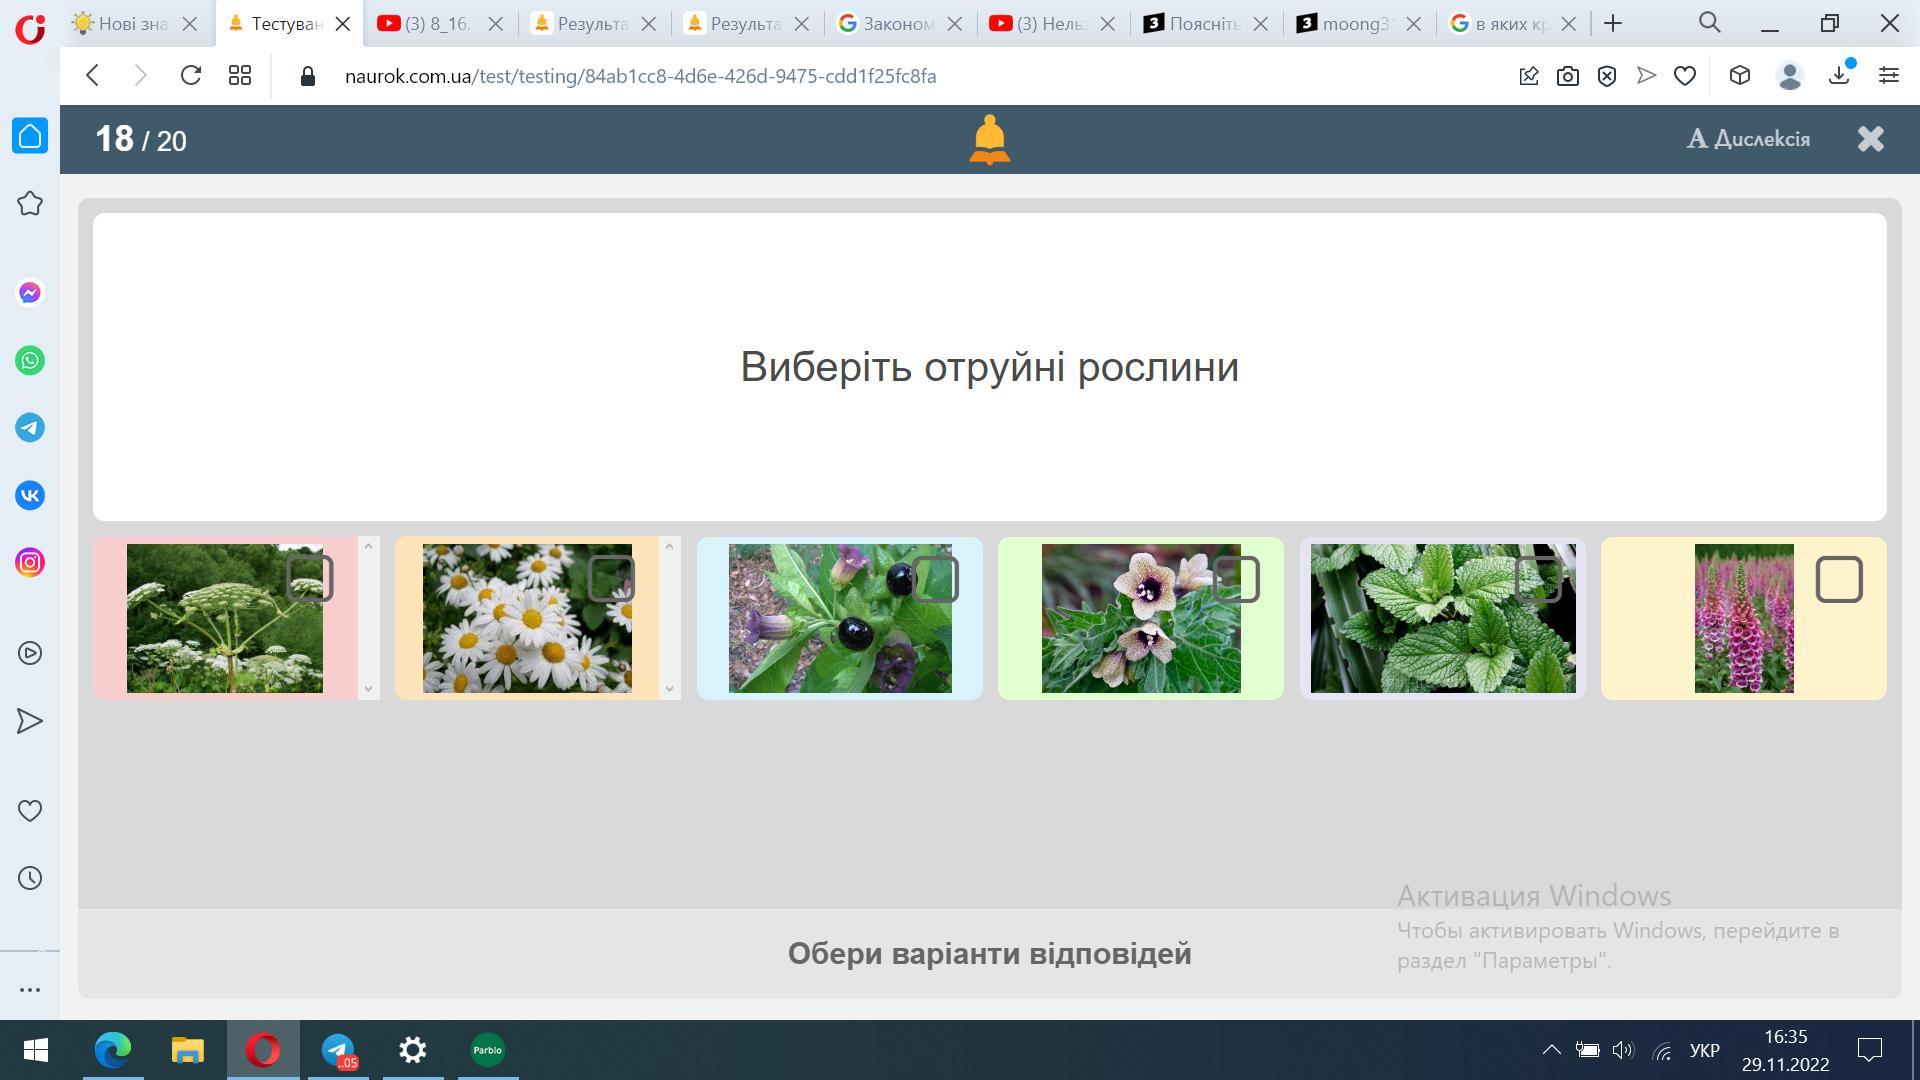Open the foxglove flowers image
The height and width of the screenshot is (1080, 1920).
1744,619
